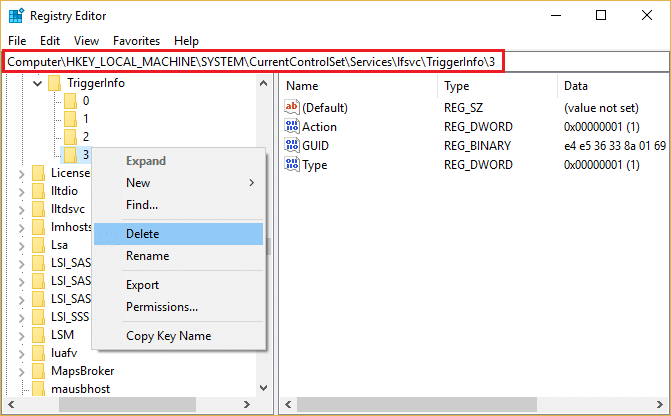
Task: Click the tree pane scroll down arrow
Action: tap(264, 388)
